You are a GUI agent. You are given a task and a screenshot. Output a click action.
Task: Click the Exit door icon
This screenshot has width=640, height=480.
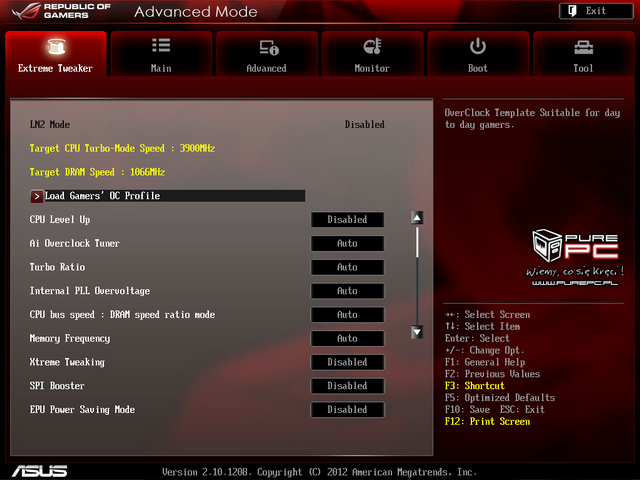(x=572, y=11)
